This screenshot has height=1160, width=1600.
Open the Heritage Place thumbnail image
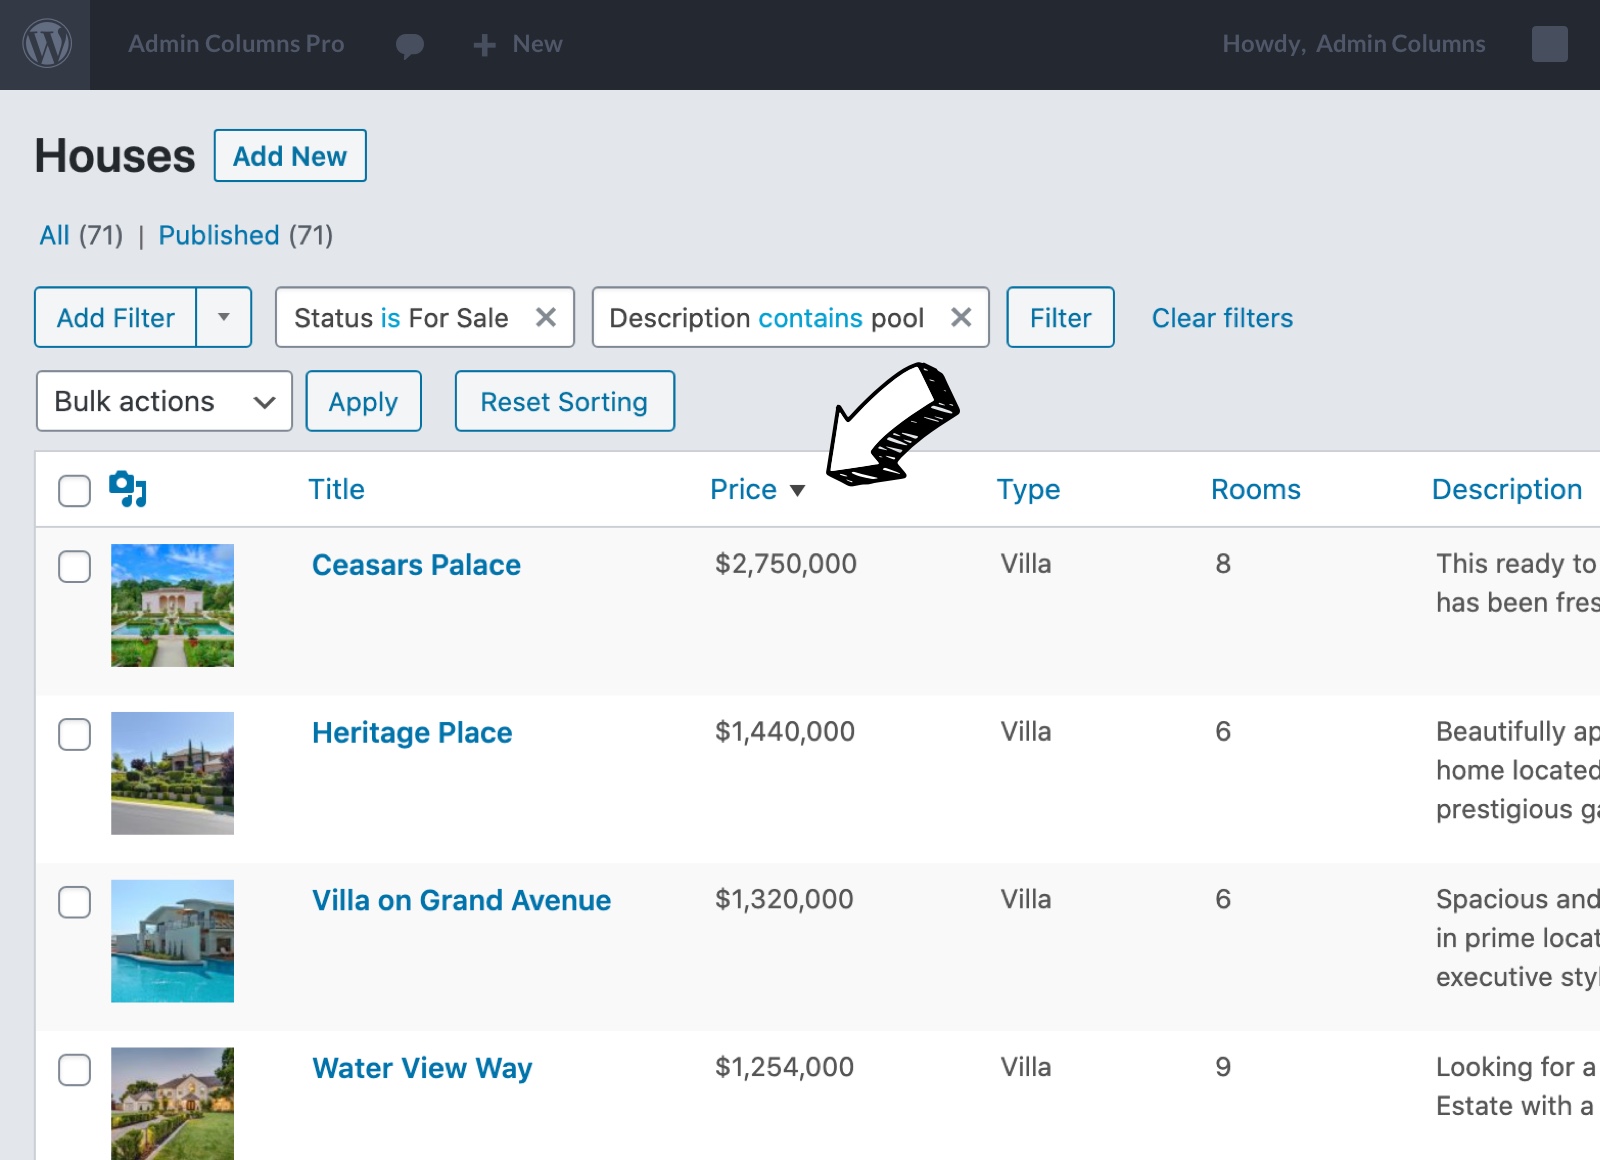click(x=172, y=773)
